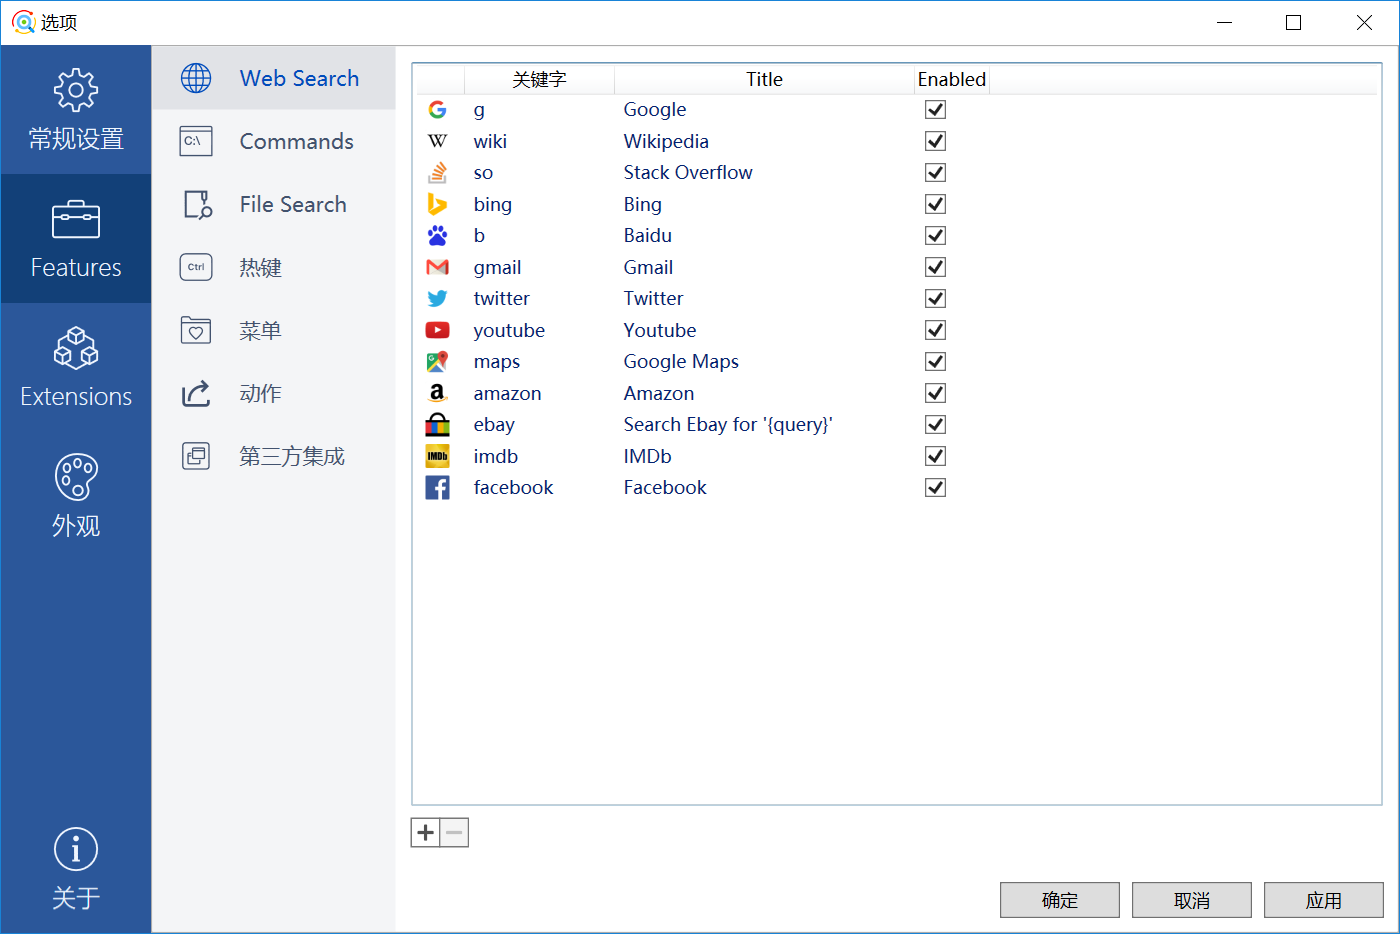Sort by the Title column header
Image resolution: width=1400 pixels, height=934 pixels.
point(764,79)
